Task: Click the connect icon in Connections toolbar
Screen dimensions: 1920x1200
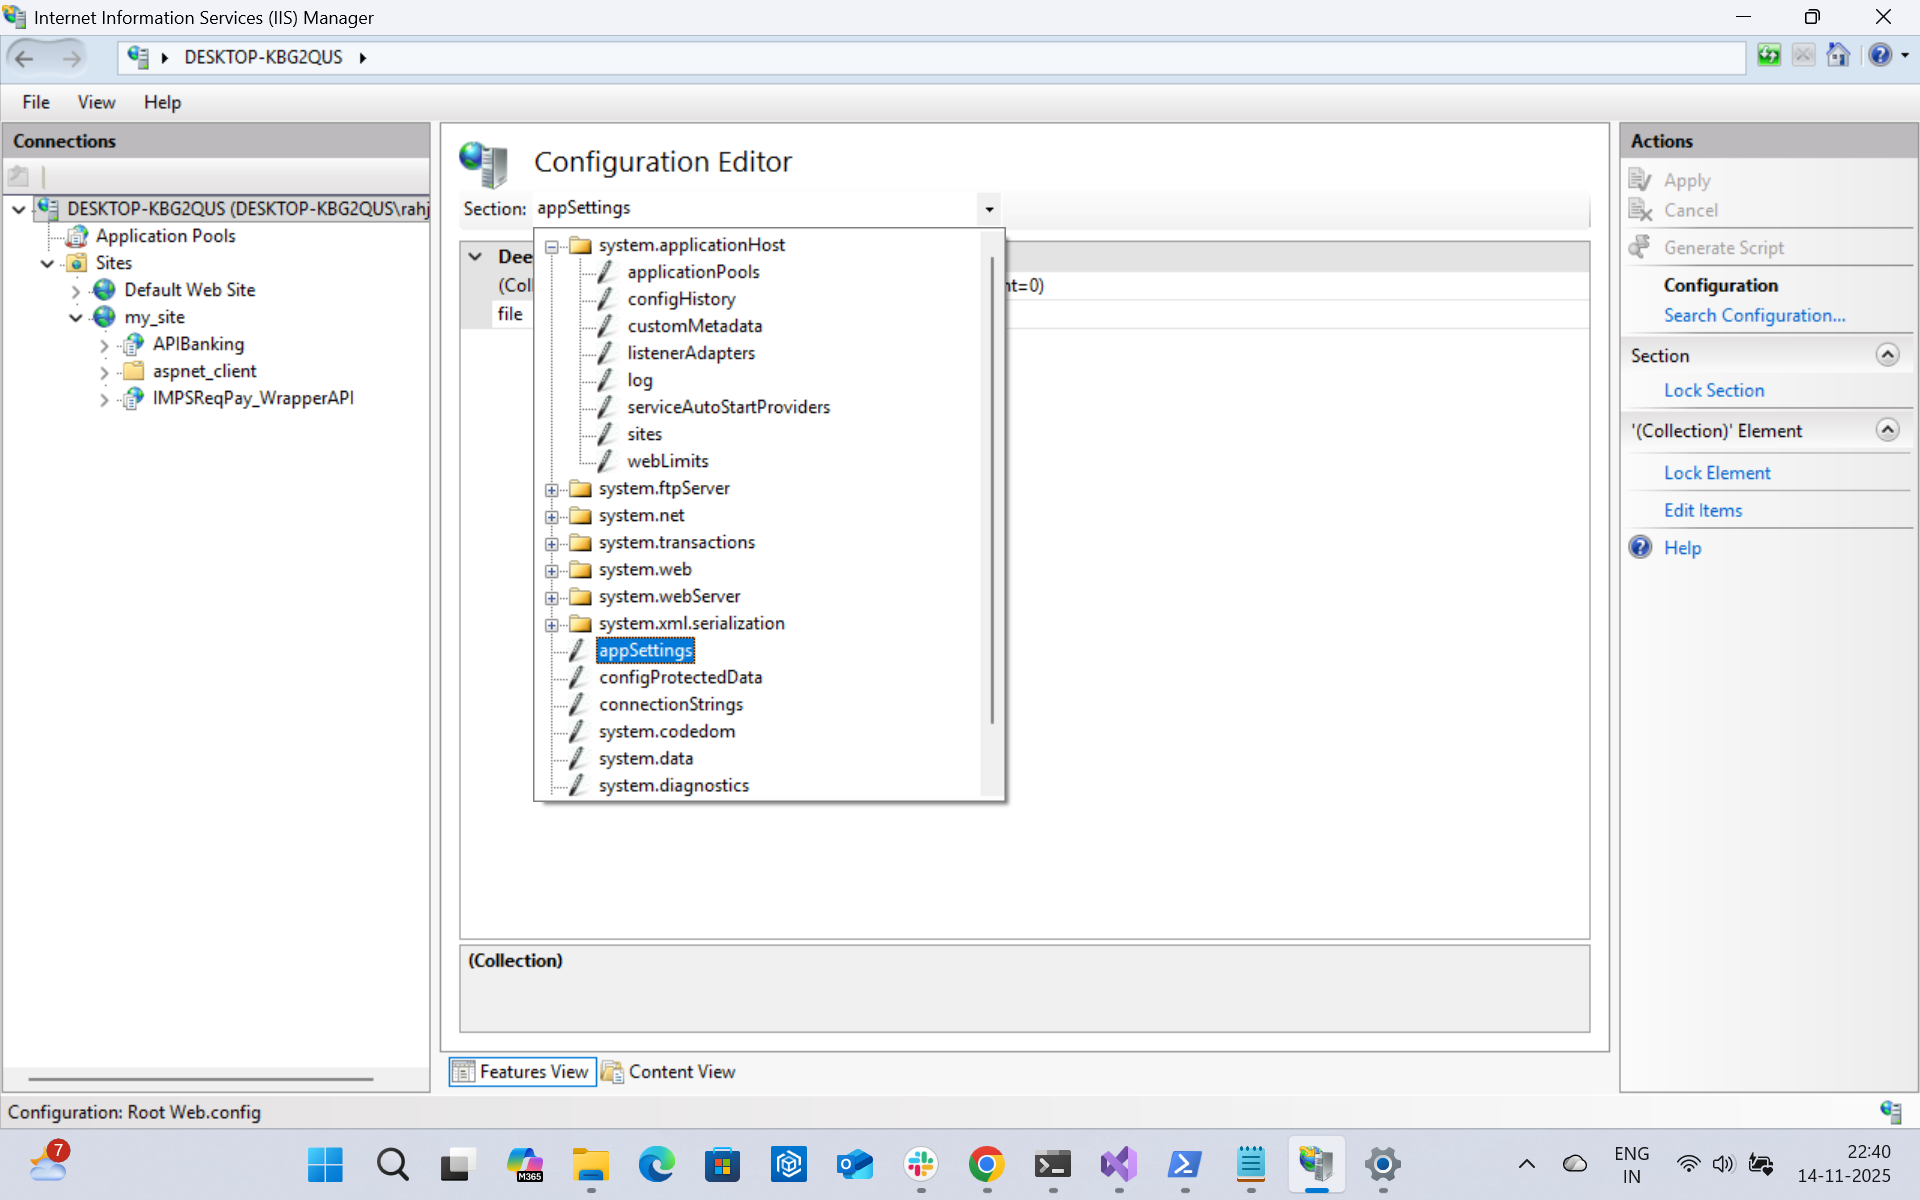Action: [x=19, y=177]
